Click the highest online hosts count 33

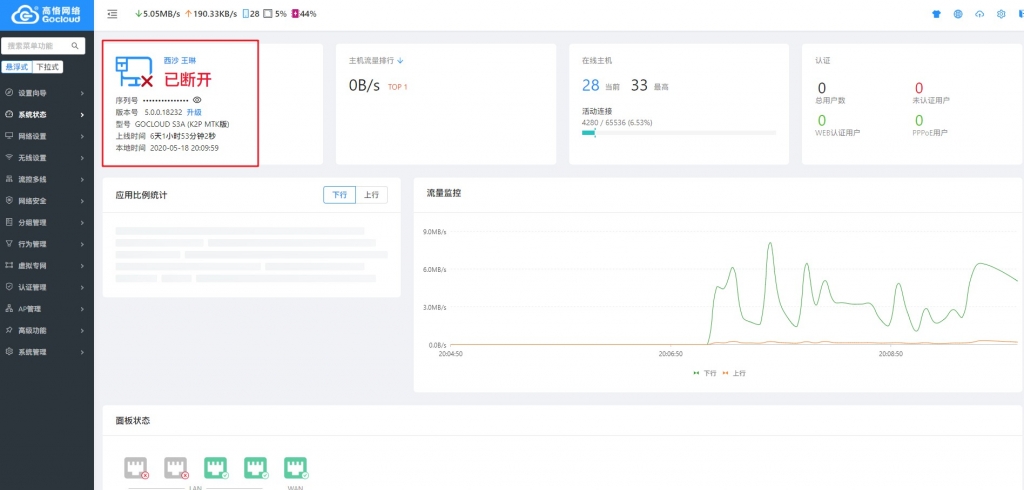639,85
